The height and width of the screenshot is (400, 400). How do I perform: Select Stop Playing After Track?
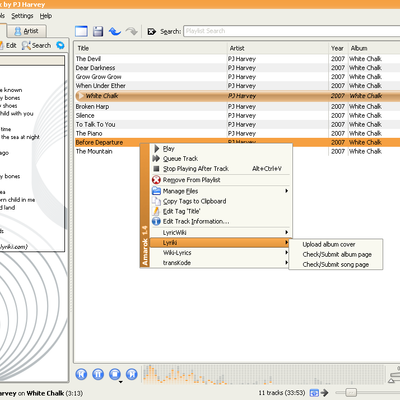(x=221, y=169)
